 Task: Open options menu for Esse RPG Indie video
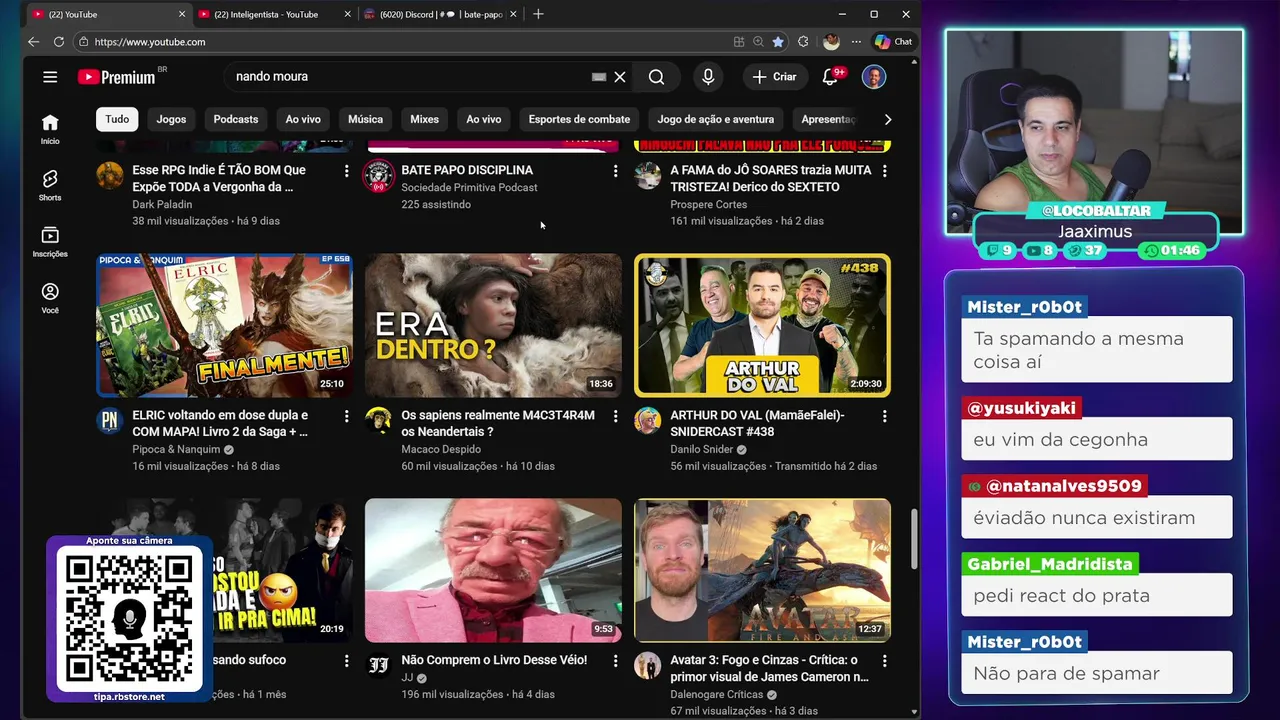click(346, 171)
